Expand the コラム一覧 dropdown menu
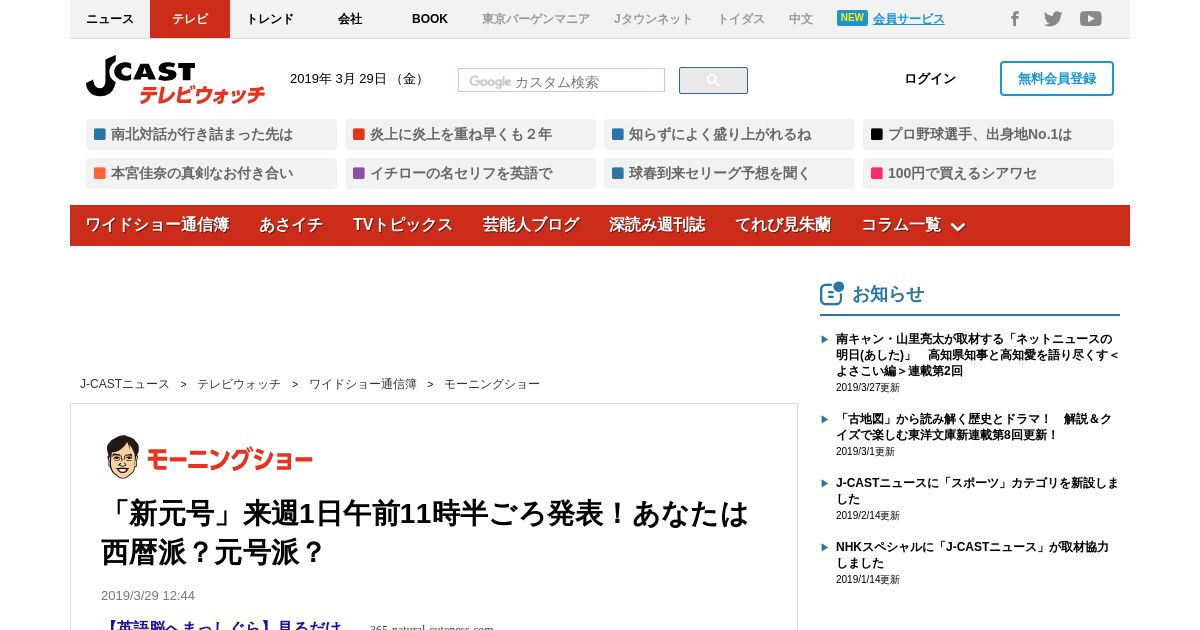Viewport: 1200px width, 630px height. (x=913, y=225)
